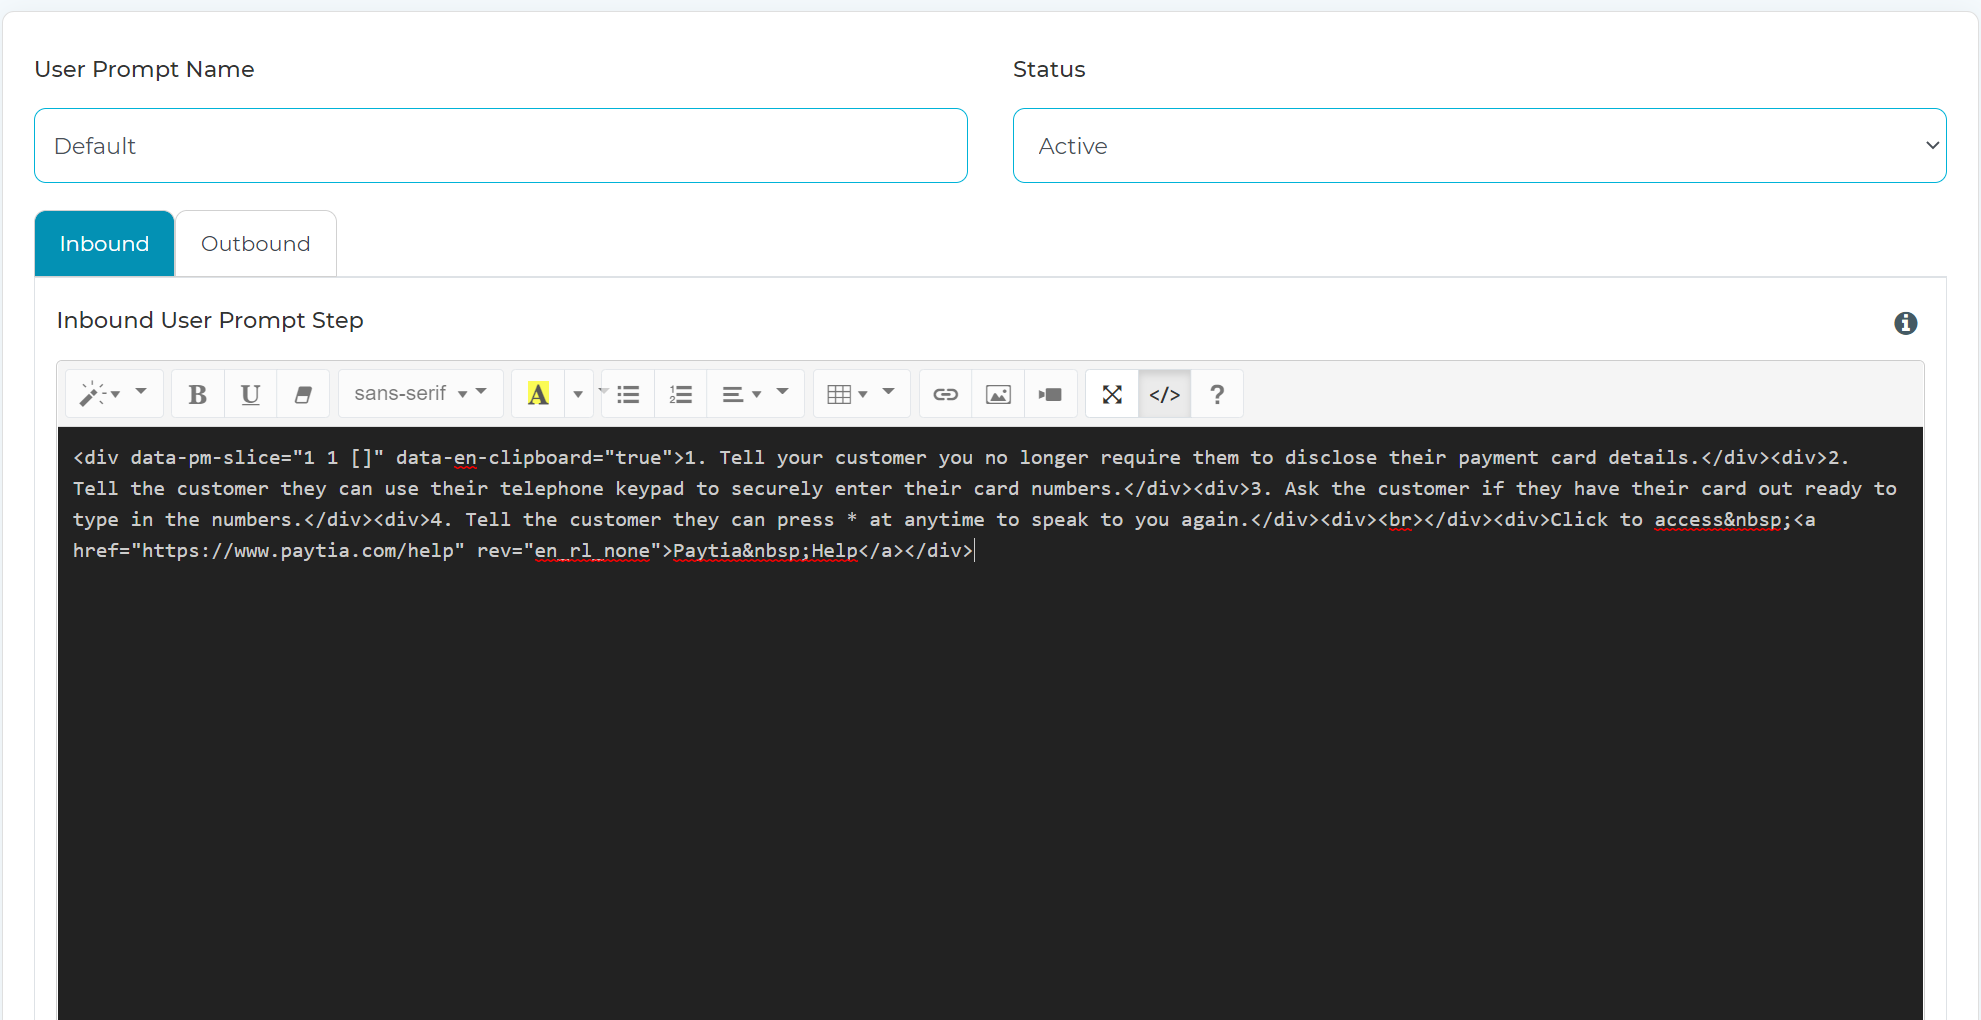Switch to the Outbound tab
1981x1020 pixels.
tap(255, 243)
